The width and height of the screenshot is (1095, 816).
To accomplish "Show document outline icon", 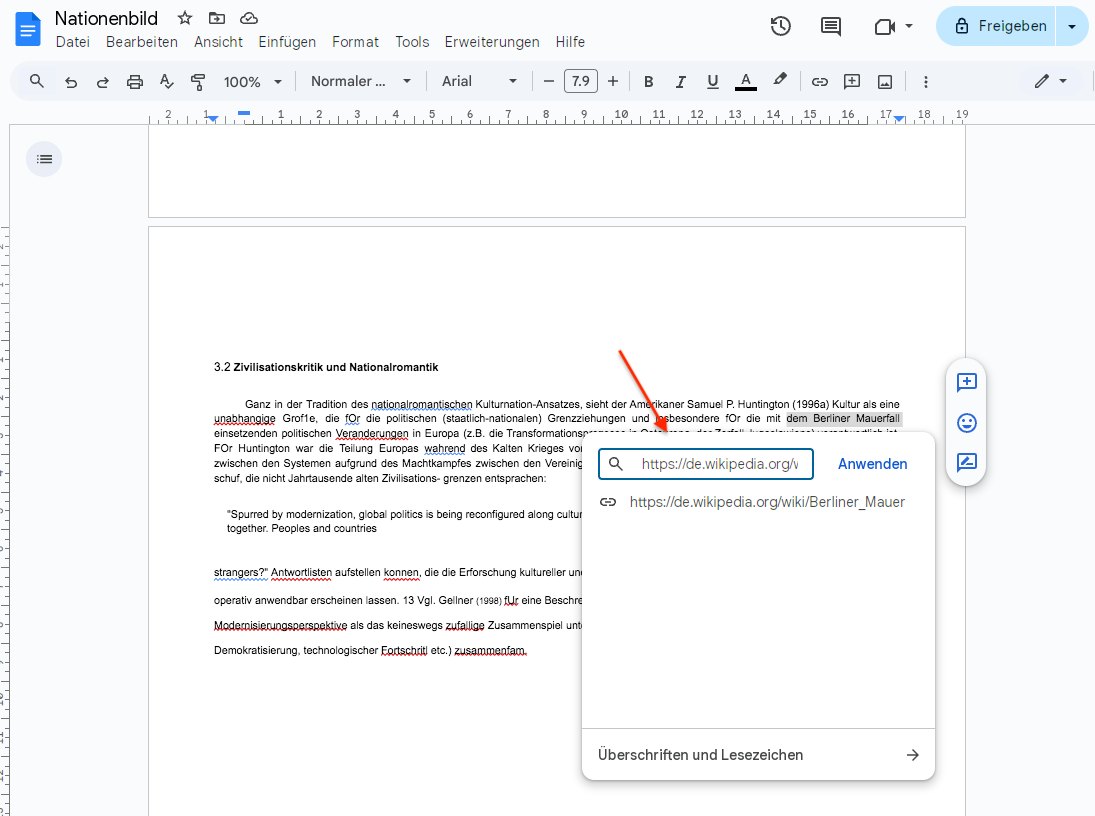I will pos(44,159).
